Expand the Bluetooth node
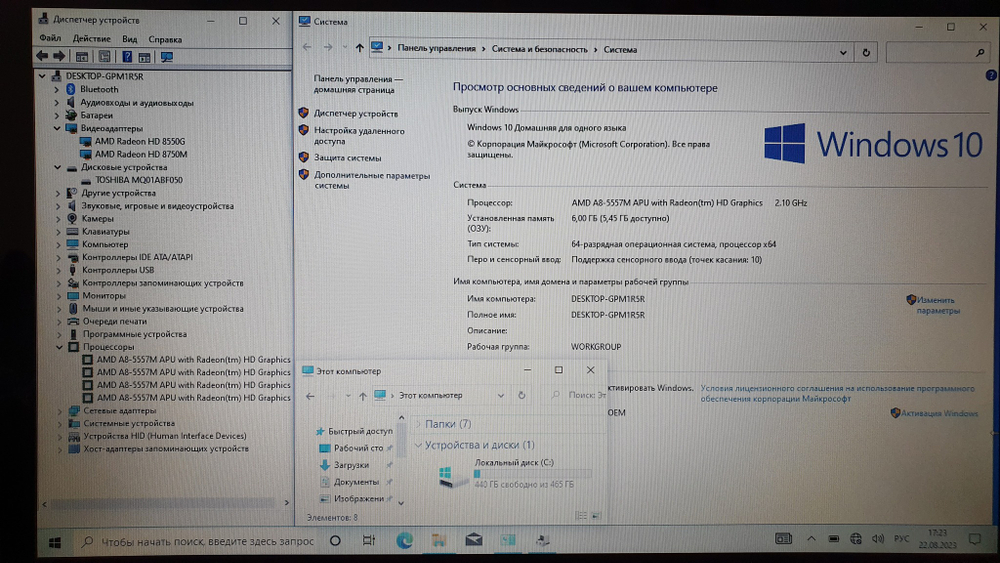The width and height of the screenshot is (1000, 563). [x=57, y=89]
